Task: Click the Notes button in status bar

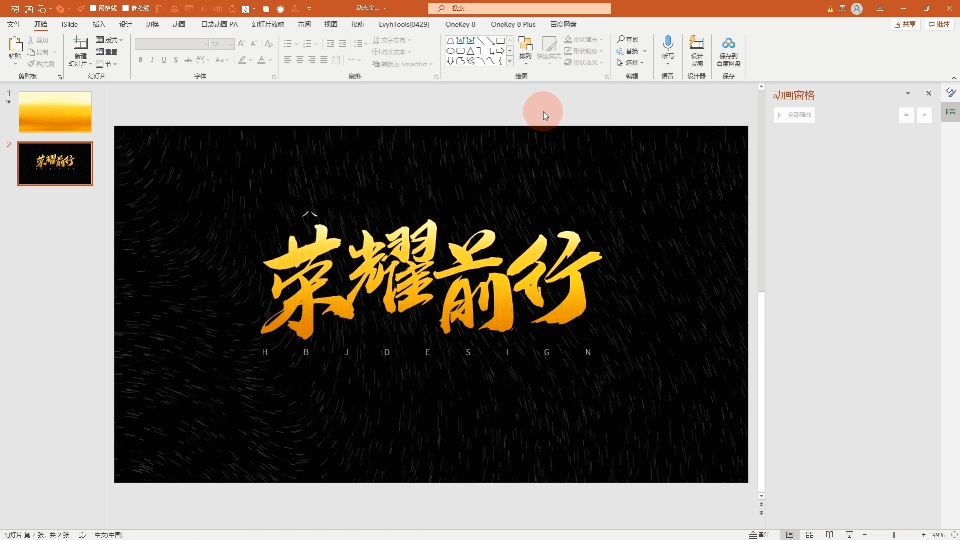Action: tap(757, 534)
